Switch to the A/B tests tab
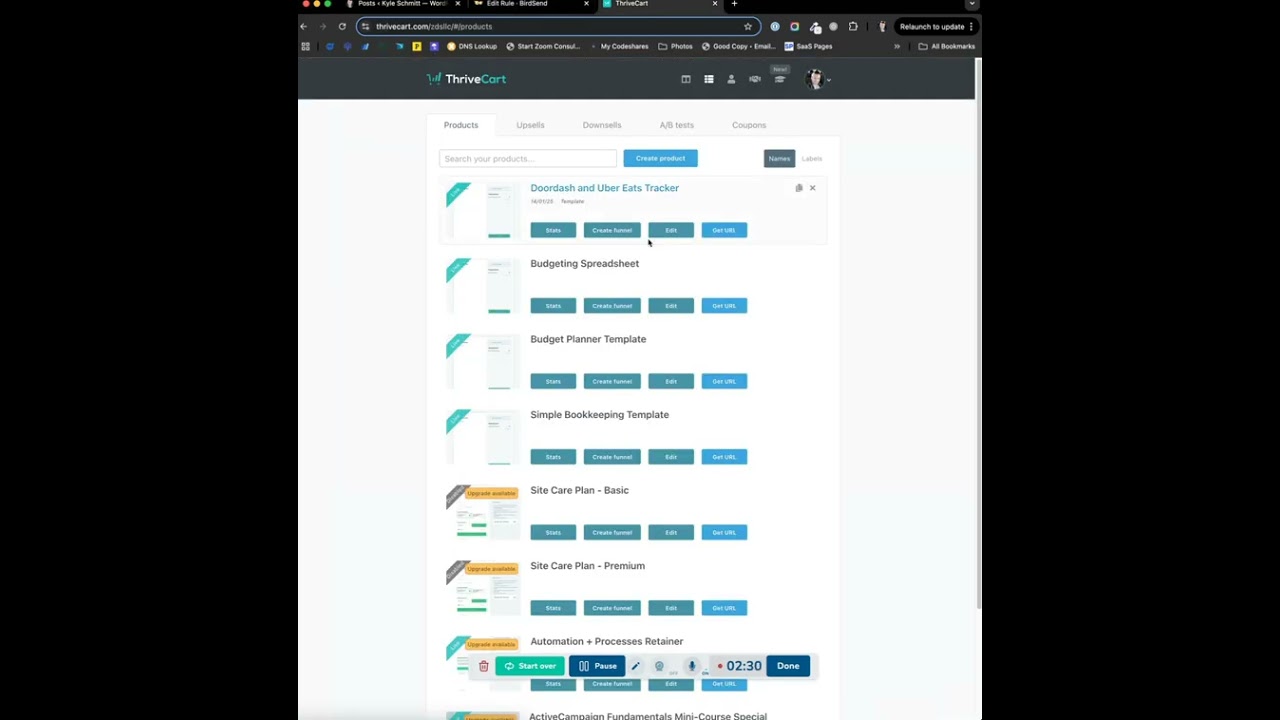Viewport: 1280px width, 720px height. (x=677, y=125)
